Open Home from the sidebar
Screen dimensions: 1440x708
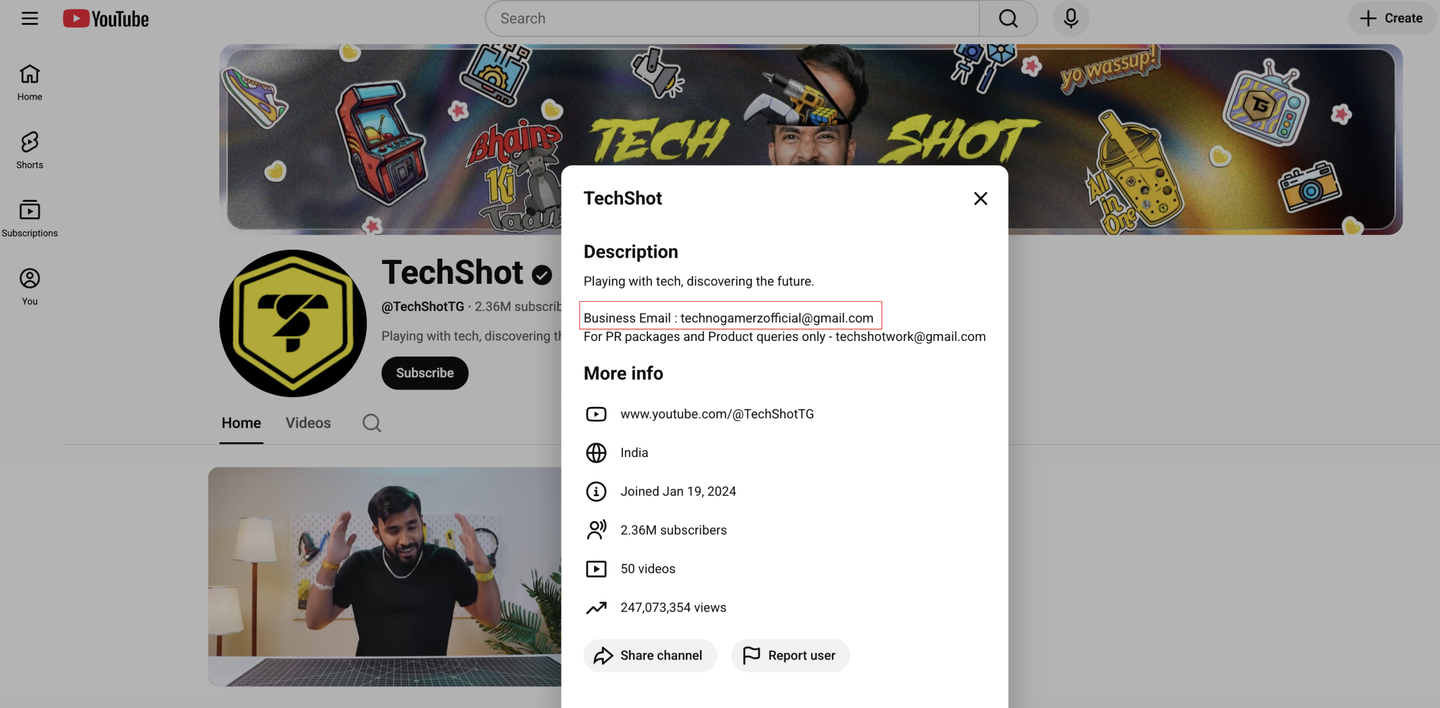[30, 82]
